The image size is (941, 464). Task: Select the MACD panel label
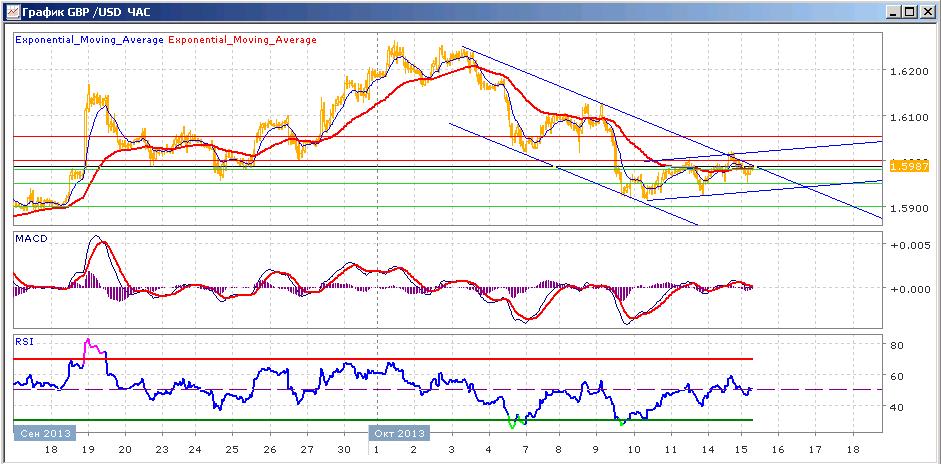coord(31,239)
